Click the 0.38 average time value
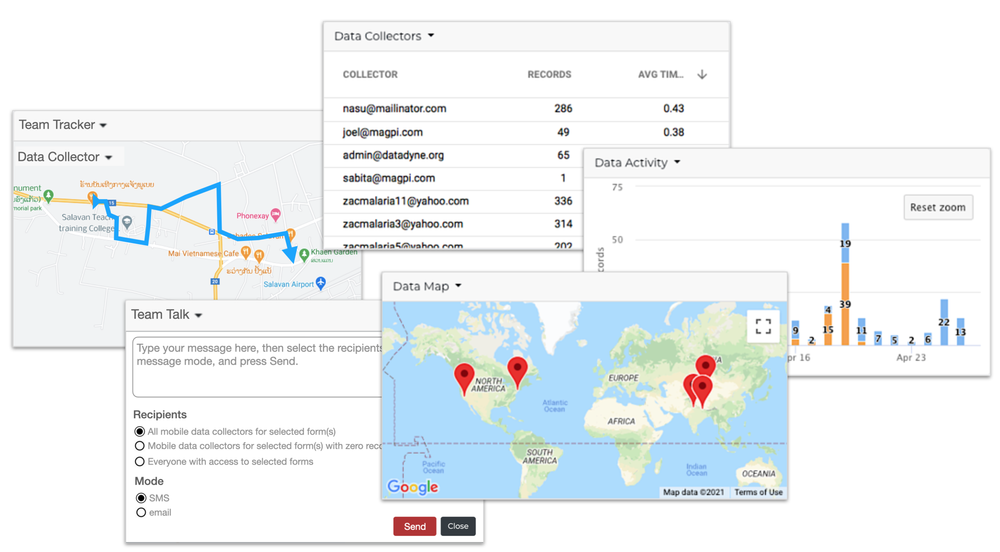Viewport: 1000px width, 552px height. pos(673,133)
